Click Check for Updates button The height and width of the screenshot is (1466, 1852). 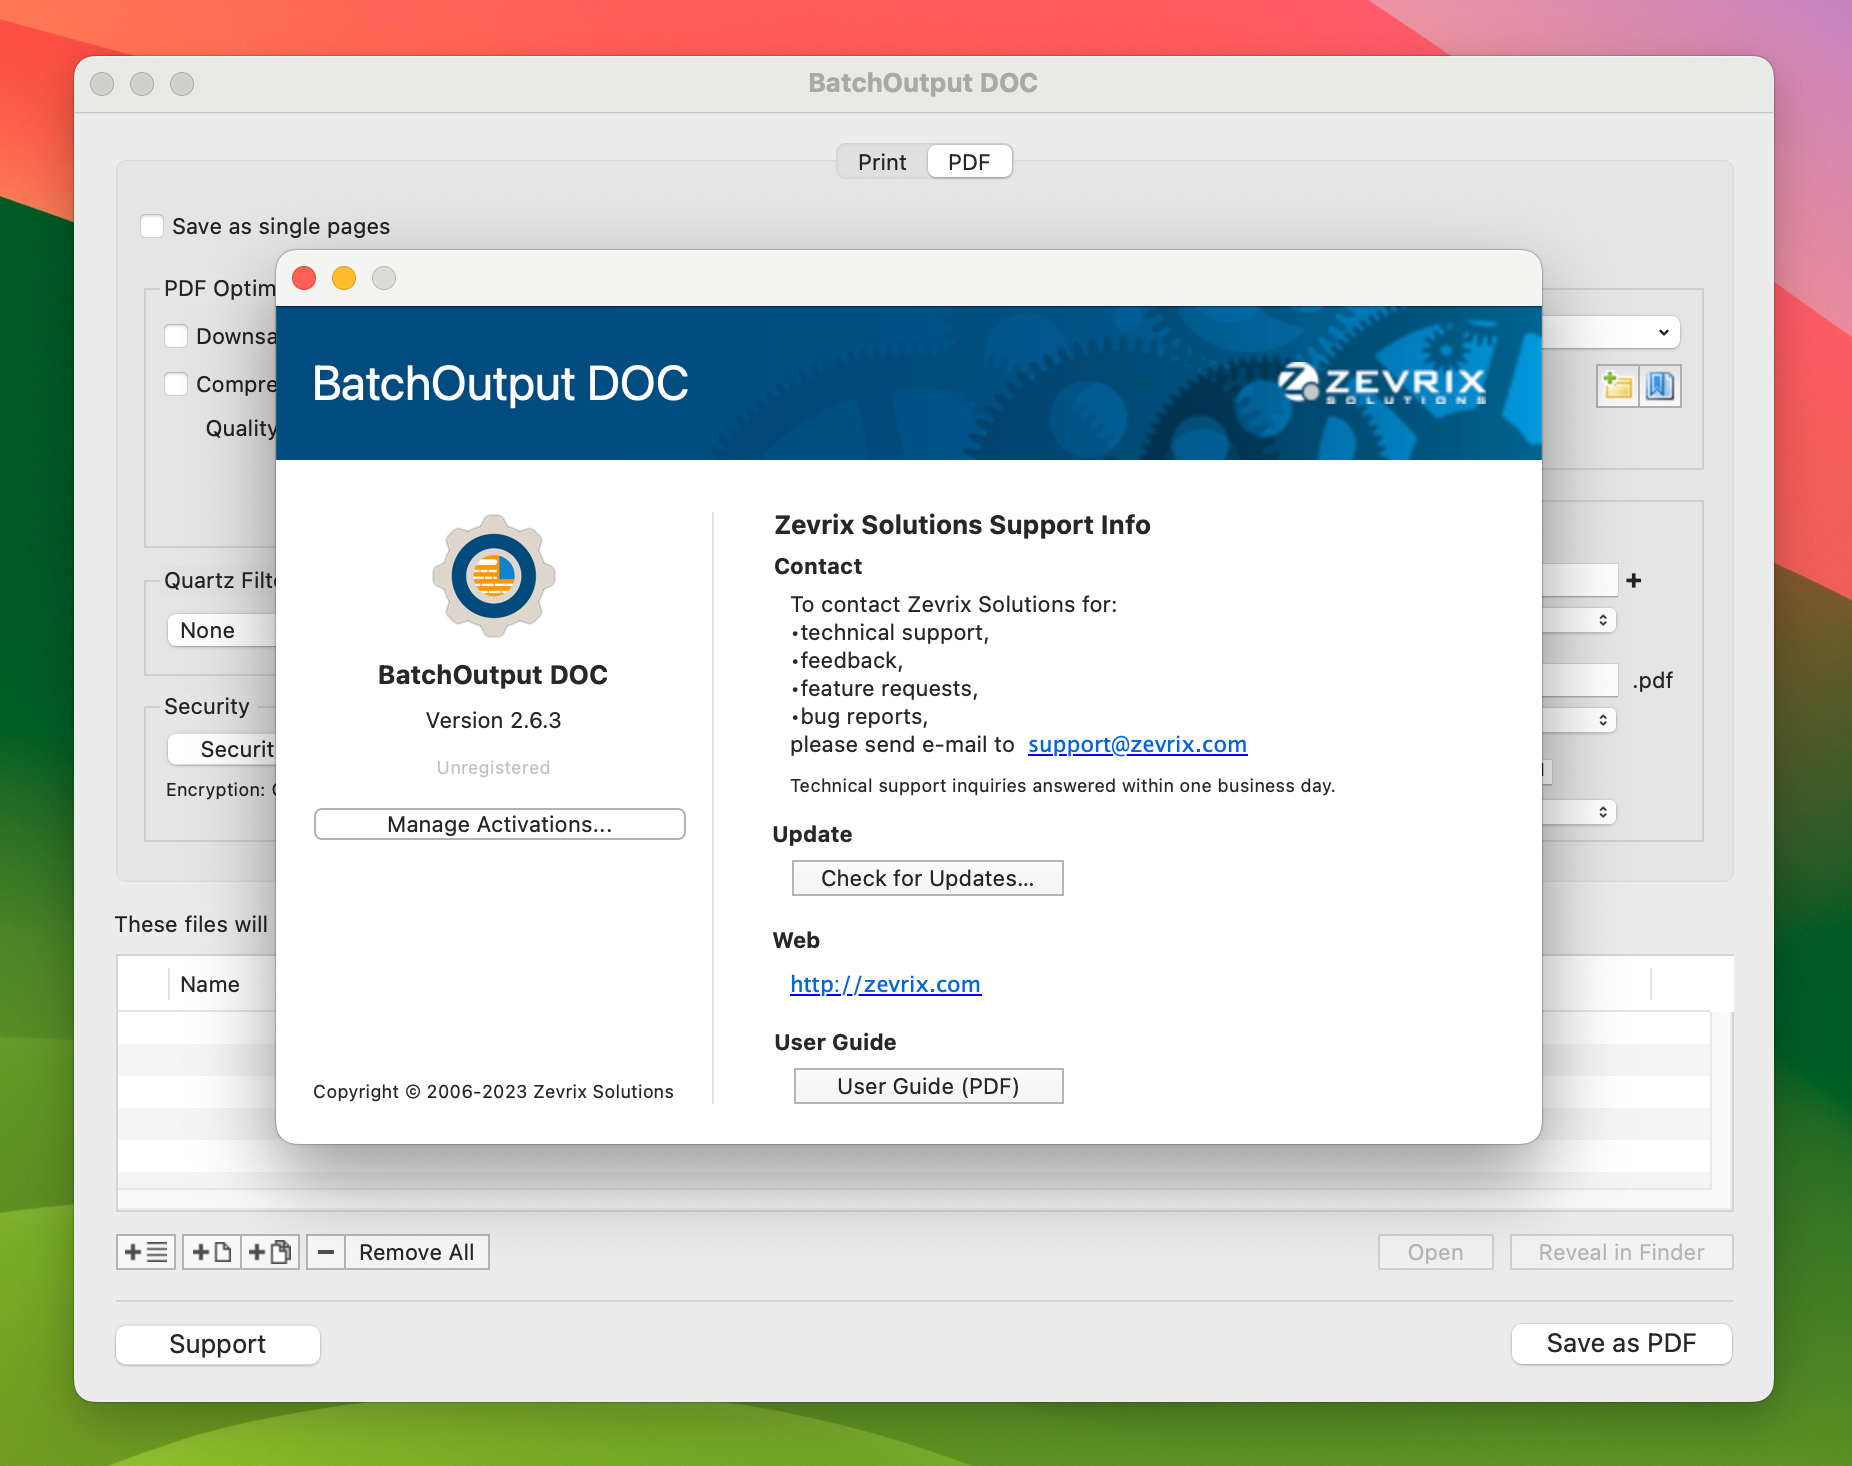pos(927,878)
